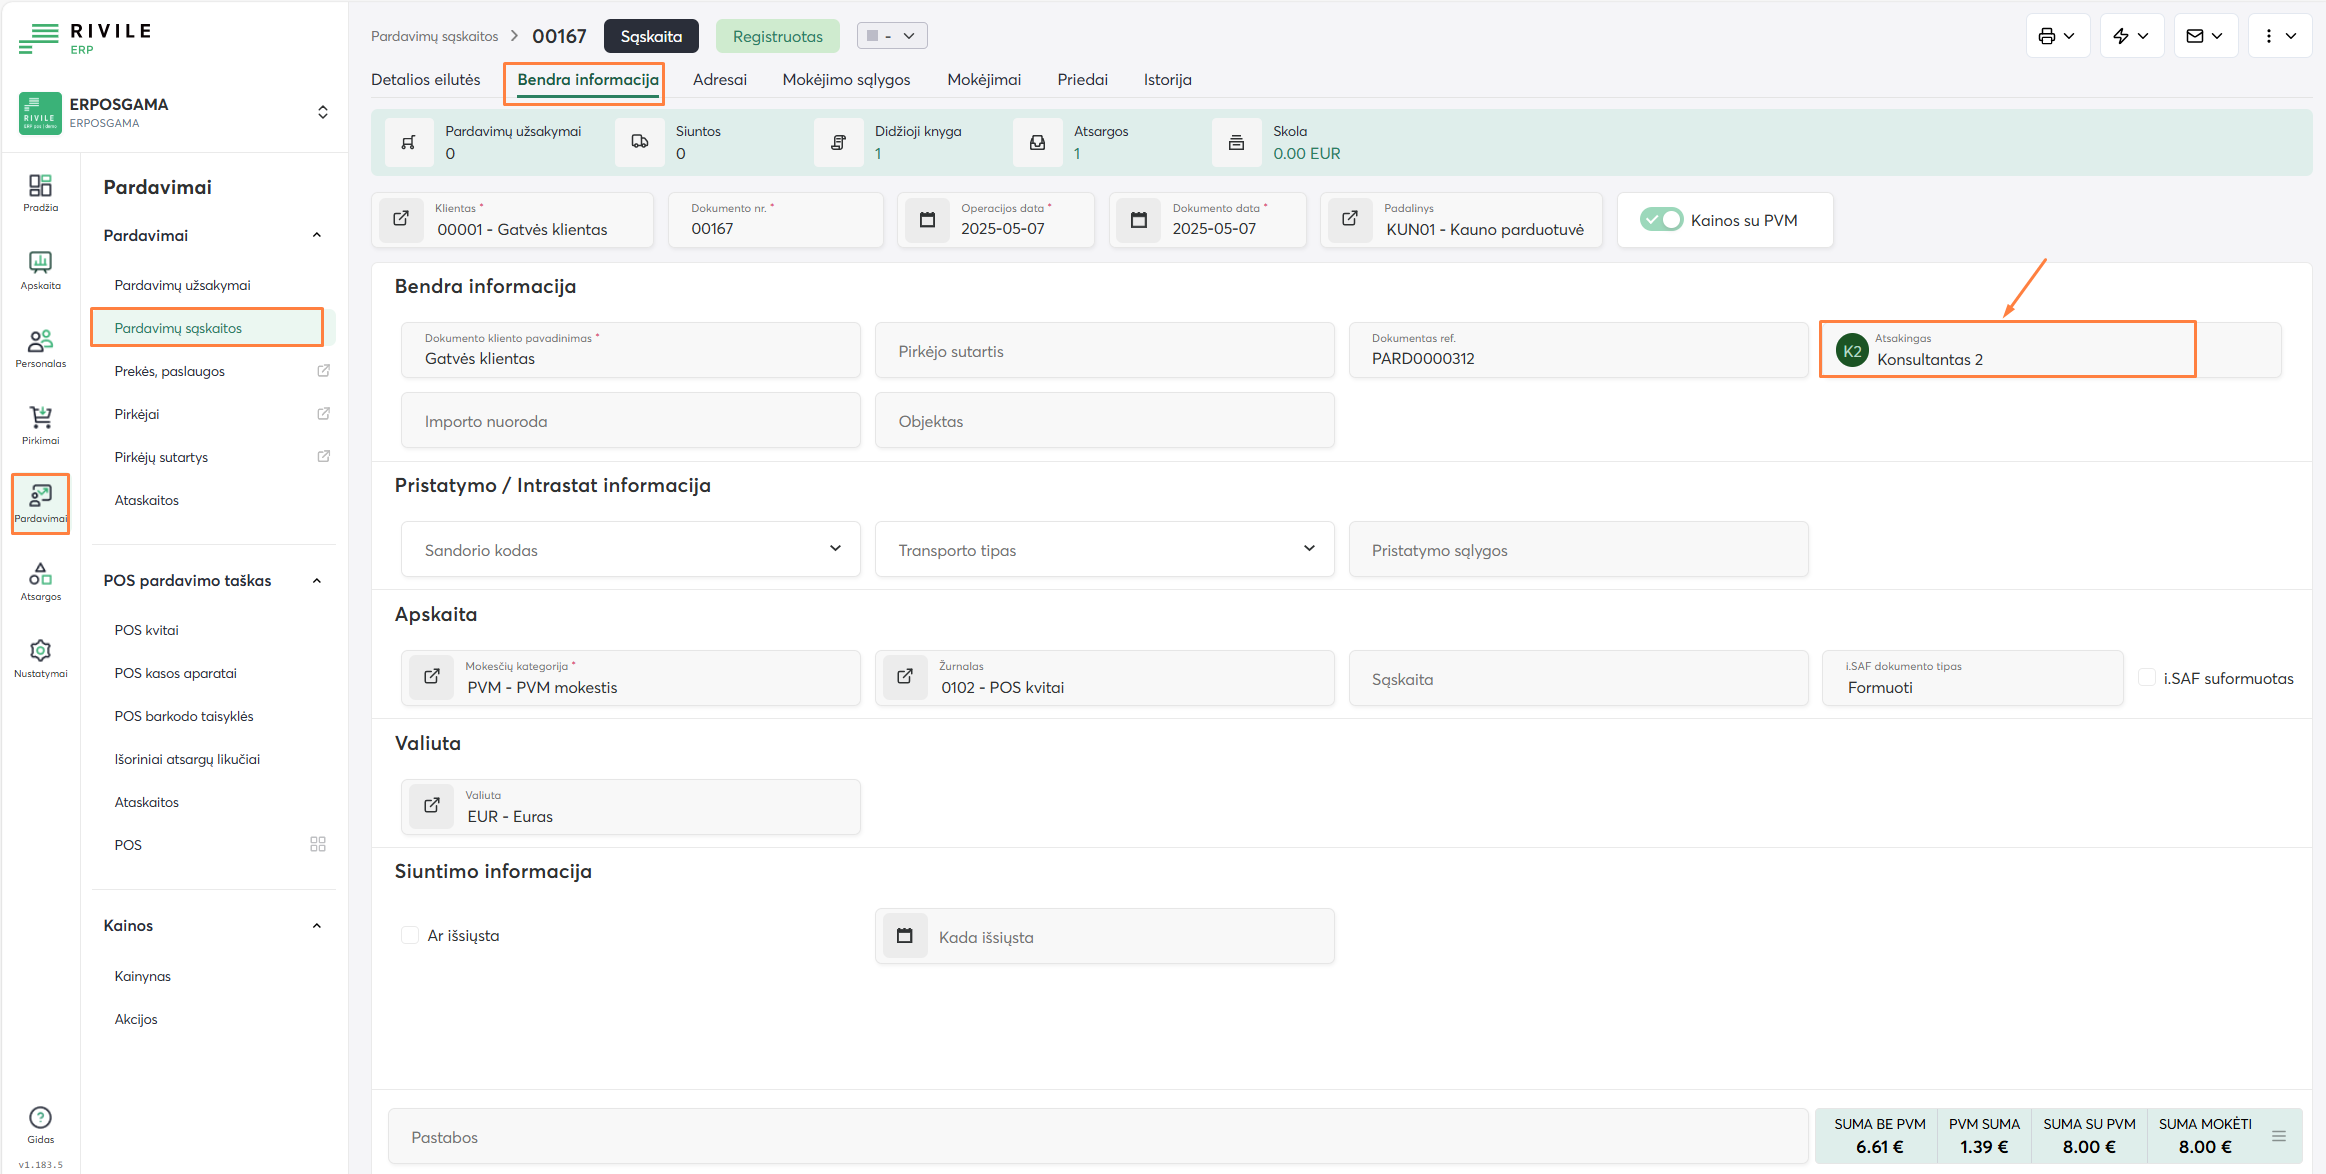Click Pardavimų užsakymai menu link
Screen dimensions: 2326x1174
pyautogui.click(x=182, y=285)
